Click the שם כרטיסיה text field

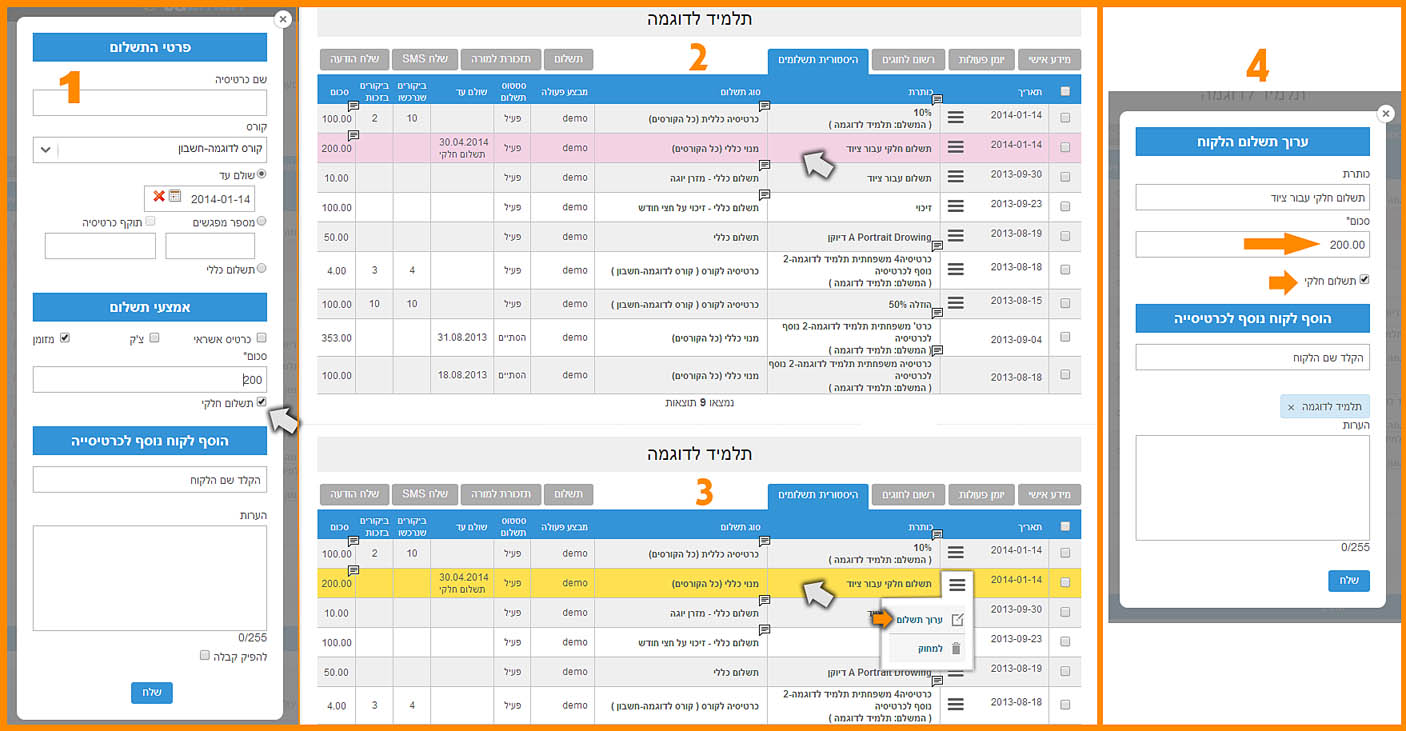tap(150, 103)
